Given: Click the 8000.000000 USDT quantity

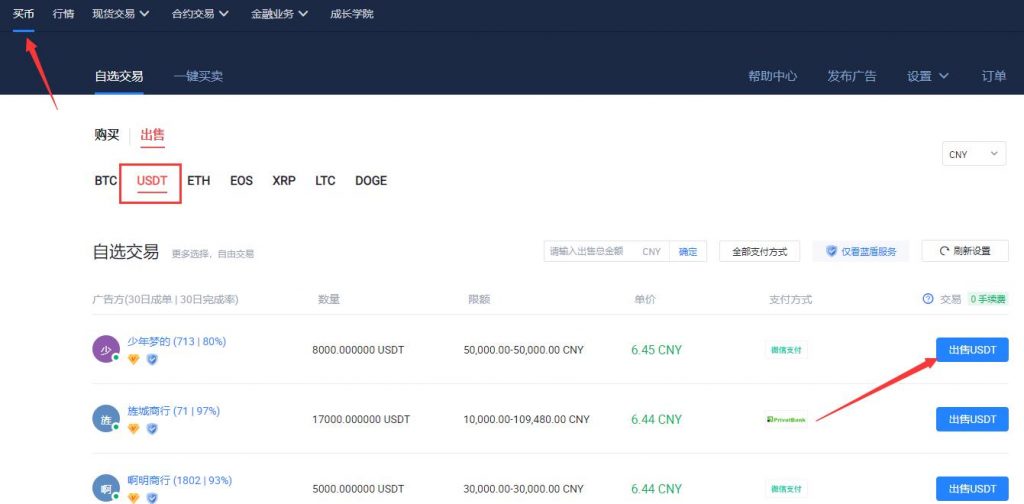Looking at the screenshot, I should point(358,350).
